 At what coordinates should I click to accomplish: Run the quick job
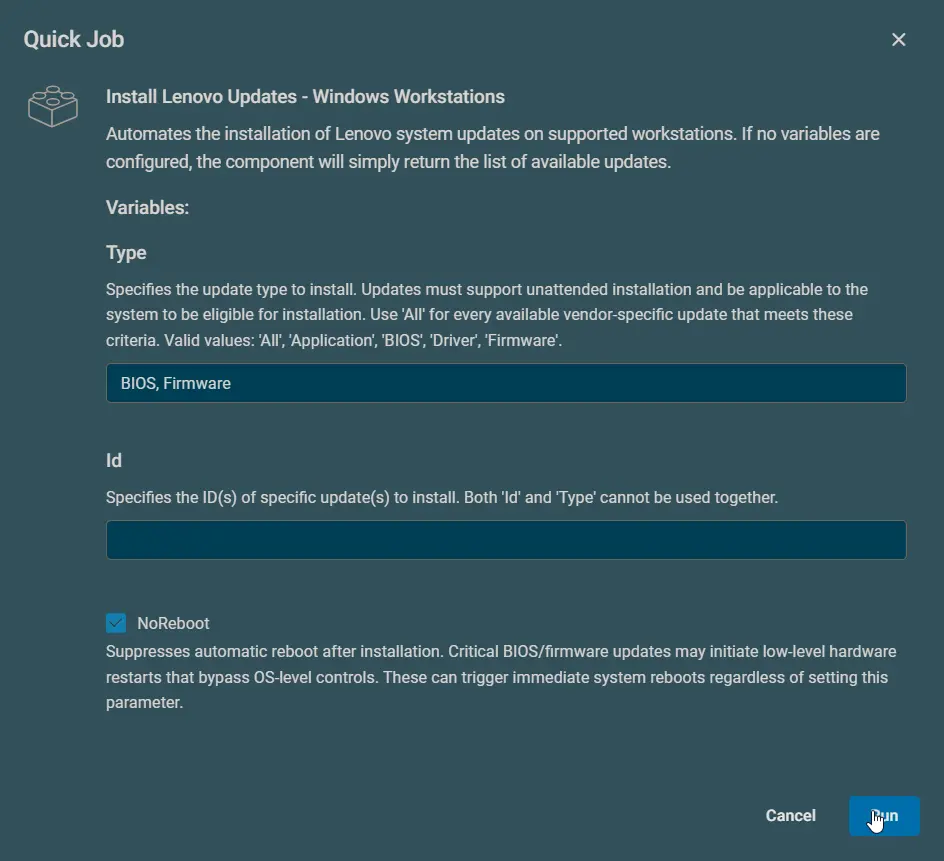click(x=884, y=816)
